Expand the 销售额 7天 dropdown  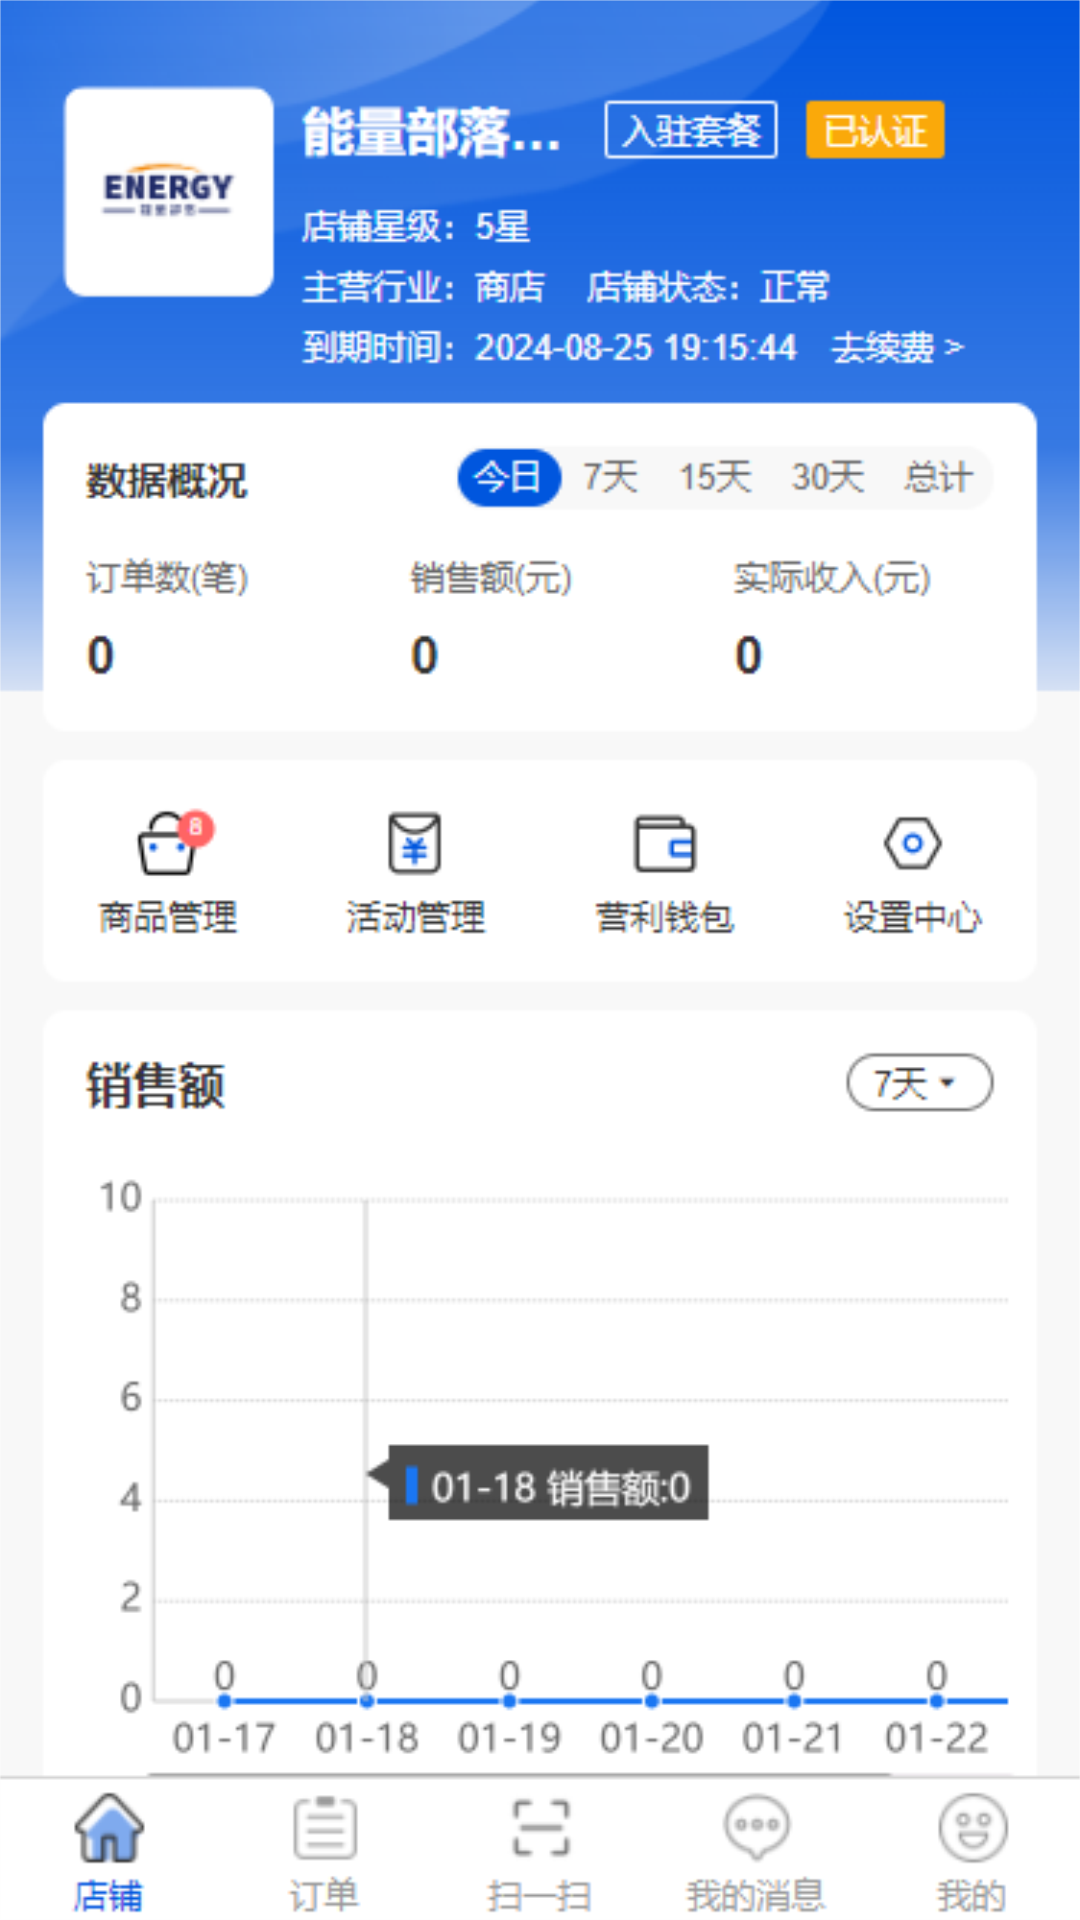pyautogui.click(x=919, y=1083)
